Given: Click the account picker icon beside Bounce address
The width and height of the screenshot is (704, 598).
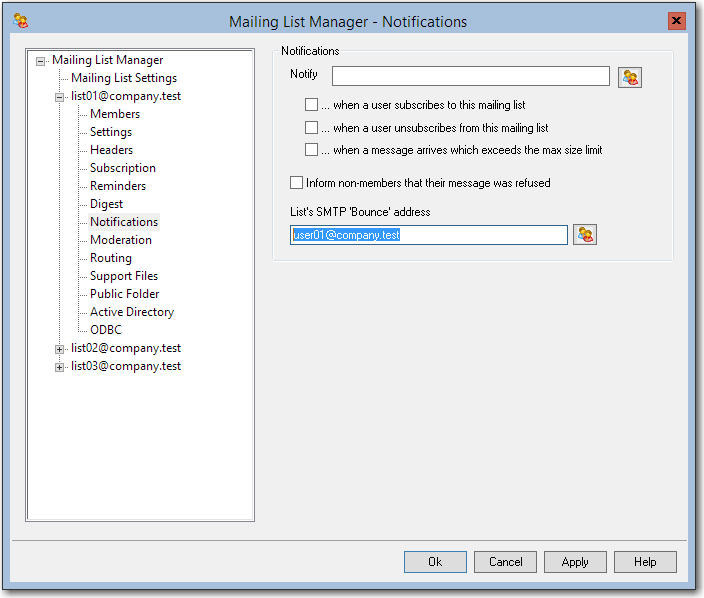Looking at the screenshot, I should pyautogui.click(x=585, y=235).
